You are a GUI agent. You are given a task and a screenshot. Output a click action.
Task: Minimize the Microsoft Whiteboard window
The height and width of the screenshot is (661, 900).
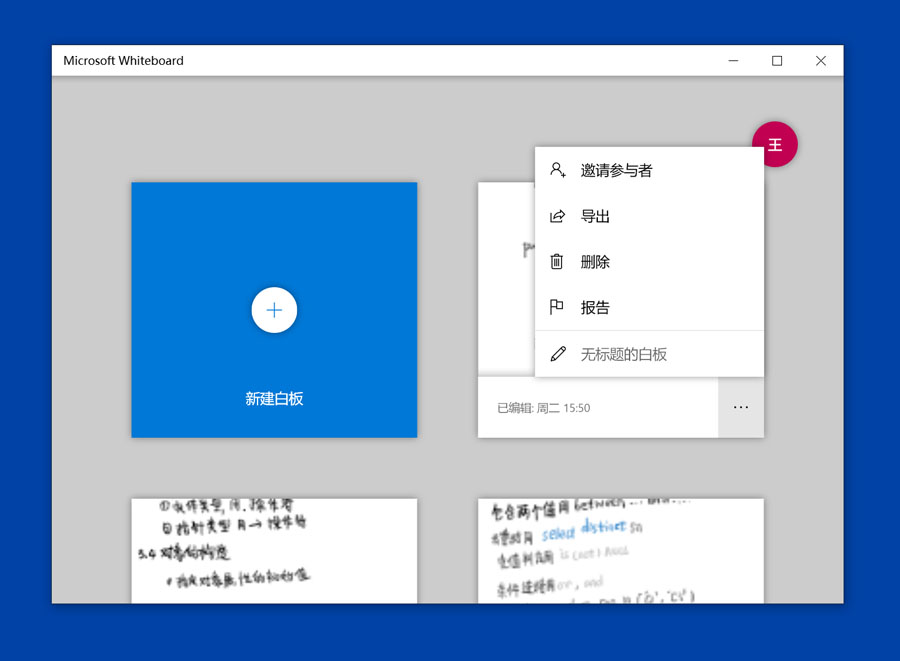[734, 60]
